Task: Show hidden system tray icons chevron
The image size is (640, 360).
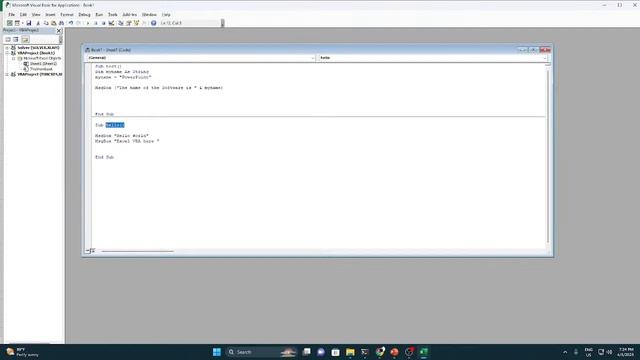Action: click(565, 352)
